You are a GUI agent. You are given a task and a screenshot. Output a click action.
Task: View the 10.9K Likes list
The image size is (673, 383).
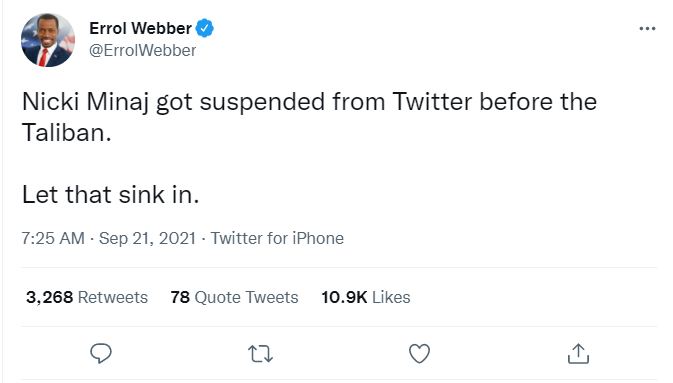point(366,297)
